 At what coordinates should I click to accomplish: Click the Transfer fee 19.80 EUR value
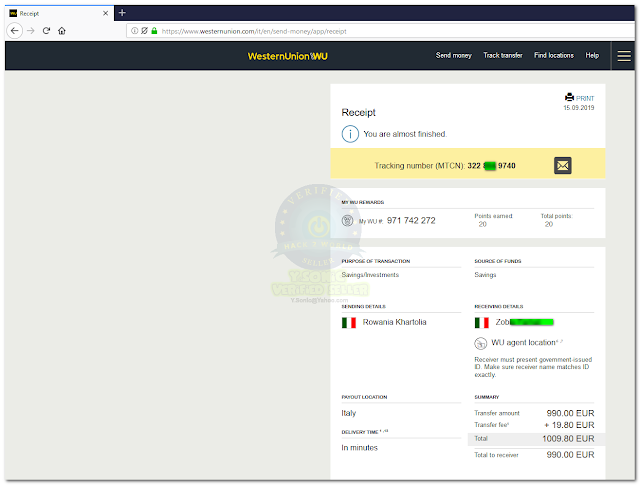pos(569,425)
